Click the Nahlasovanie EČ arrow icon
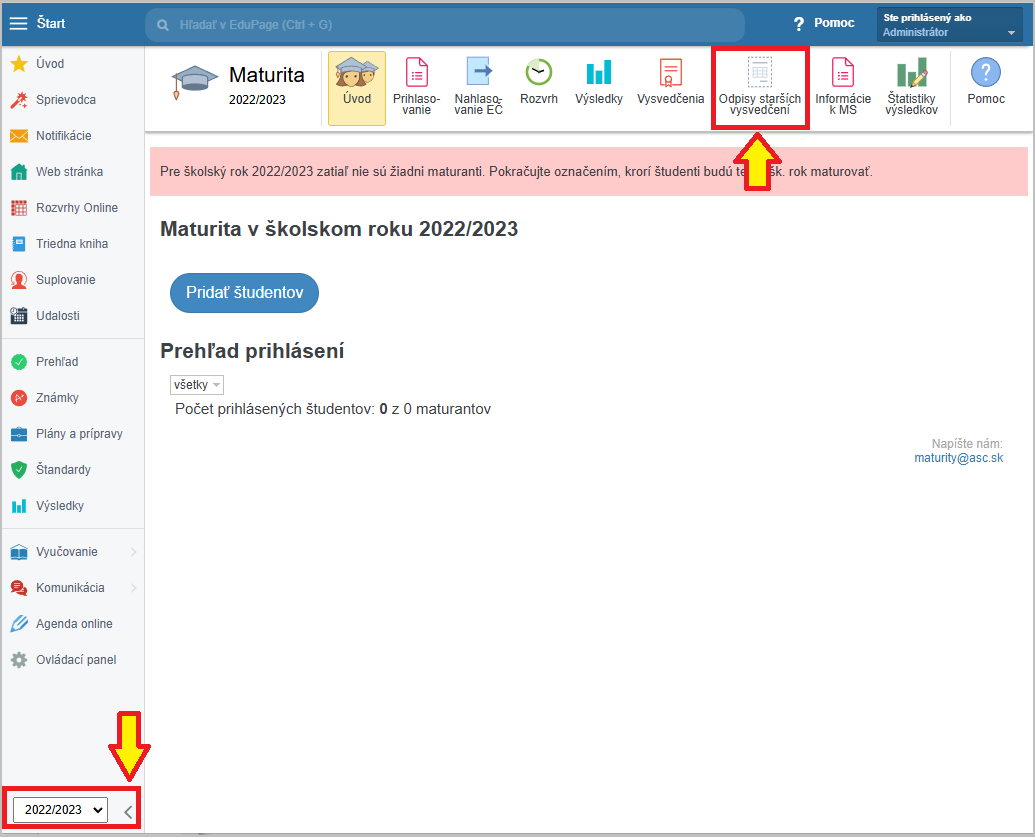The width and height of the screenshot is (1035, 837). [x=479, y=71]
